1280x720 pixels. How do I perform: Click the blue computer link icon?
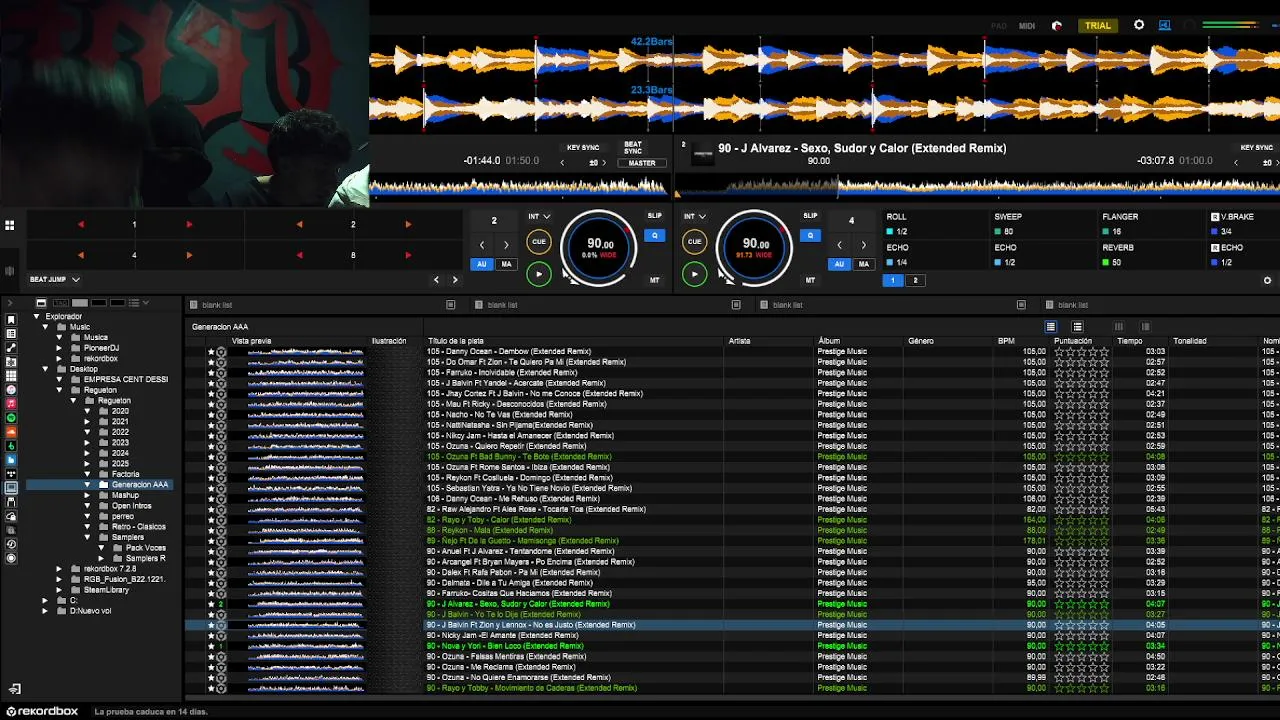point(1165,25)
